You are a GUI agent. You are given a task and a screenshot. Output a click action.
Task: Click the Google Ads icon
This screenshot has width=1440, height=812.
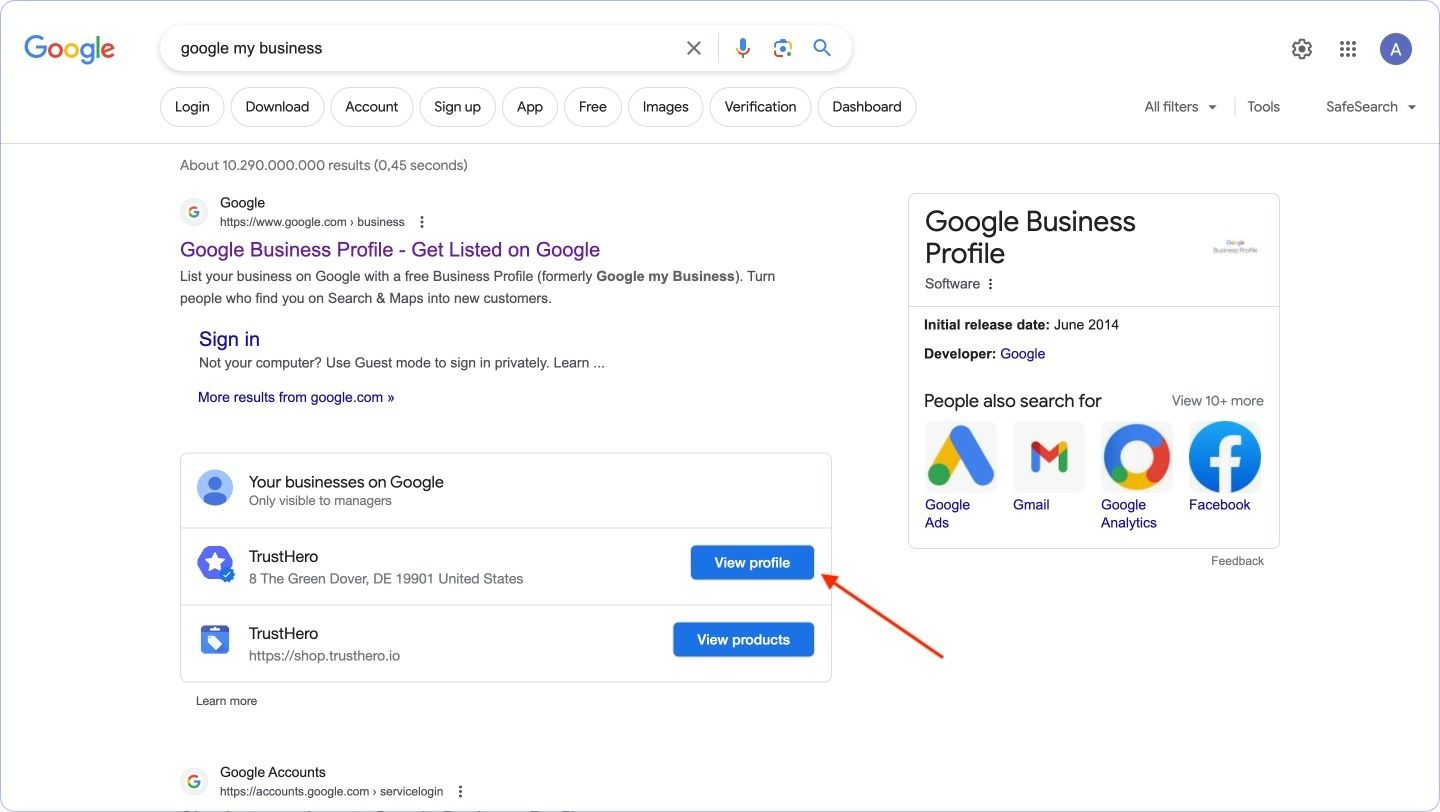[x=960, y=457]
